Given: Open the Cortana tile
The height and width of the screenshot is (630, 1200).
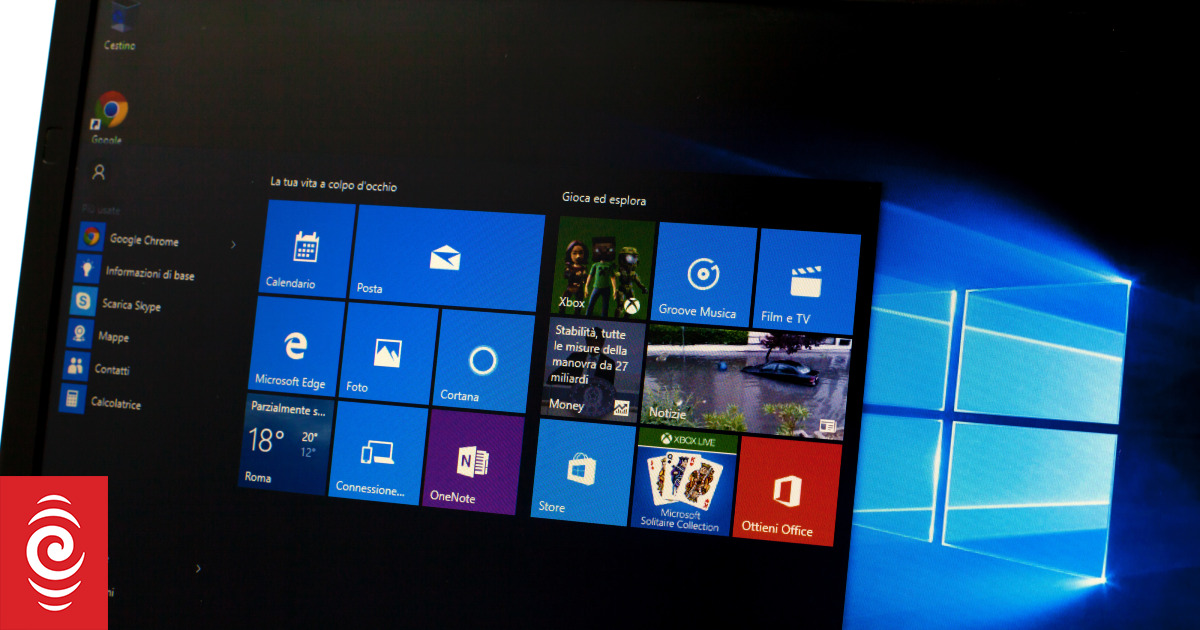Looking at the screenshot, I should point(485,362).
